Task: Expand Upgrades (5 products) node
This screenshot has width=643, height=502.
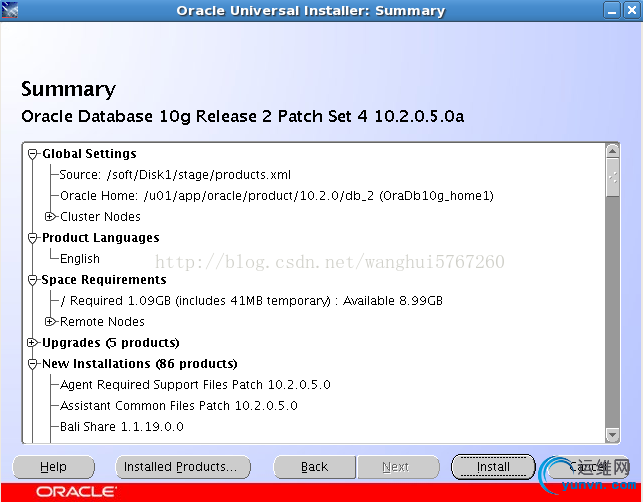Action: tap(32, 343)
